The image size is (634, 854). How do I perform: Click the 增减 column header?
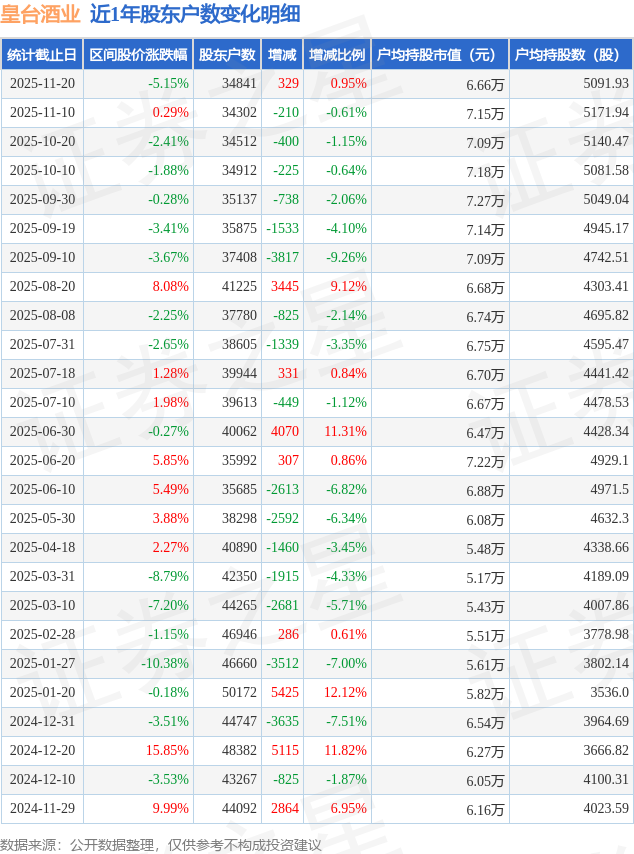pos(283,55)
